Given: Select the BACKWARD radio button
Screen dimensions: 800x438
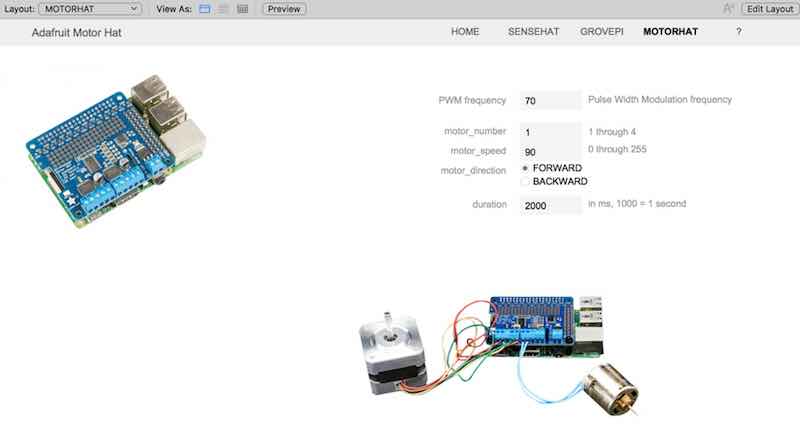Looking at the screenshot, I should (525, 181).
